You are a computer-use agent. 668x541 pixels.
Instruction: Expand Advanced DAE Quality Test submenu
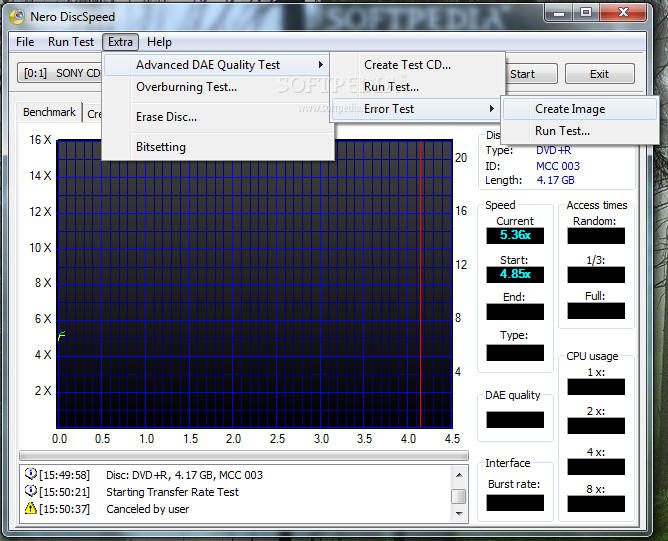tap(216, 65)
